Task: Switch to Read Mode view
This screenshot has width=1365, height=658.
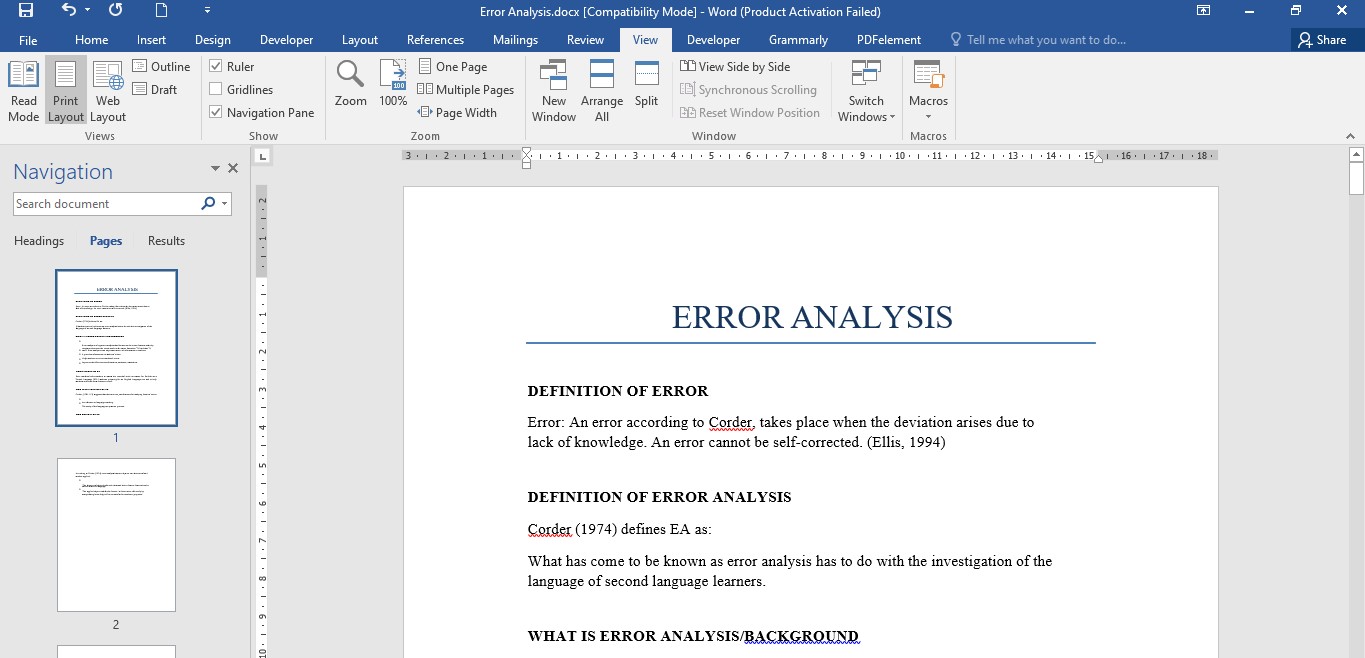Action: [23, 90]
